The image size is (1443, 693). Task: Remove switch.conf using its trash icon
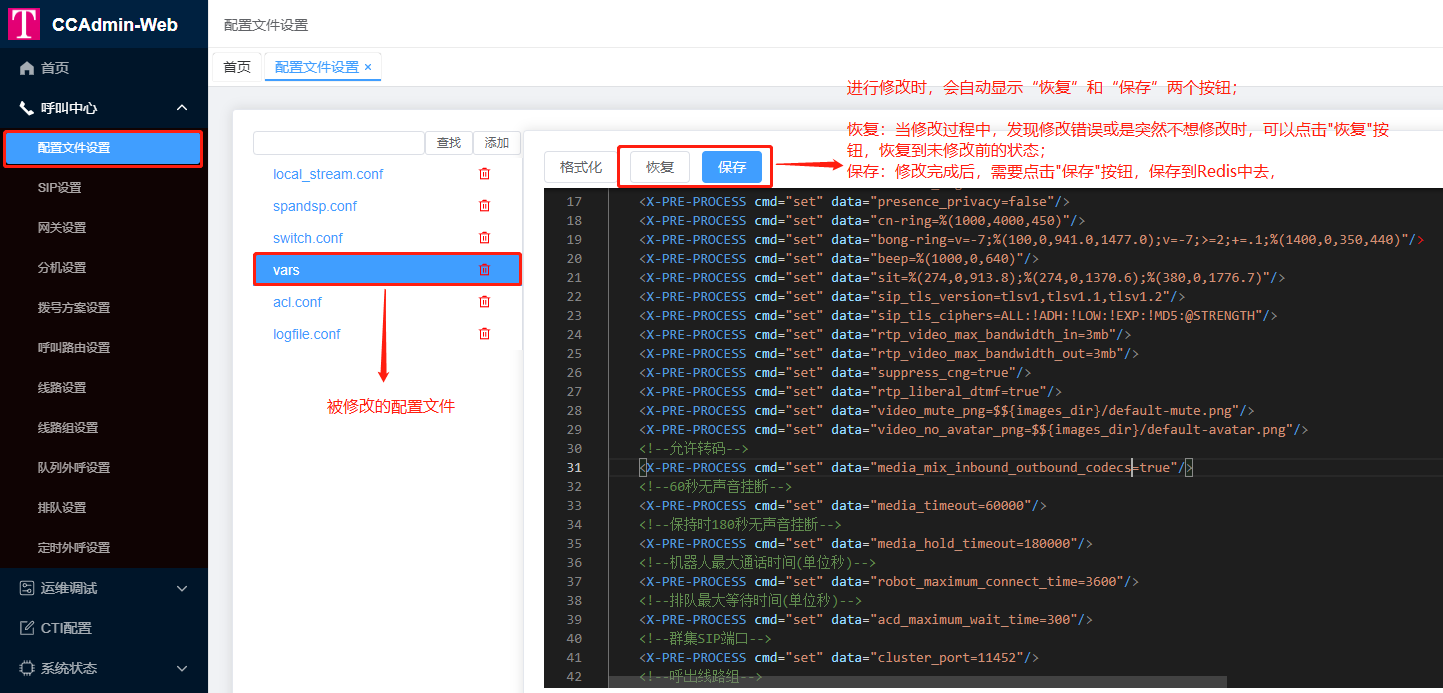484,238
